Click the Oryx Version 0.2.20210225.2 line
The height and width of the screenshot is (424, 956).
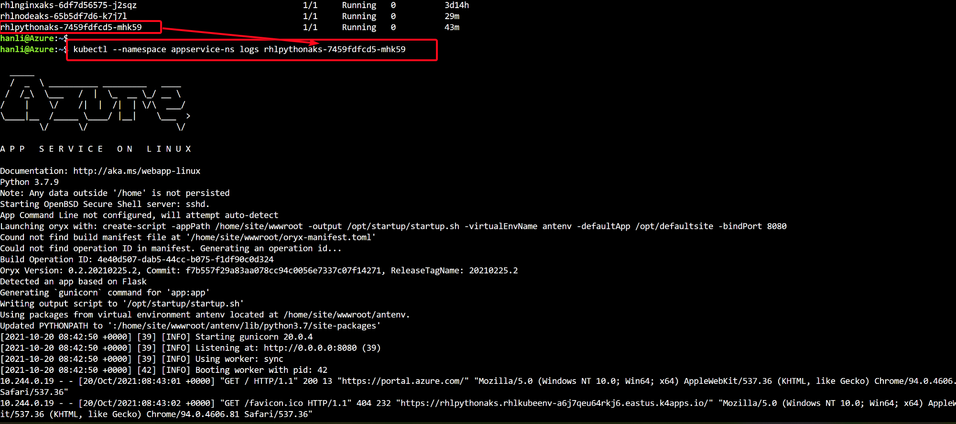point(259,270)
